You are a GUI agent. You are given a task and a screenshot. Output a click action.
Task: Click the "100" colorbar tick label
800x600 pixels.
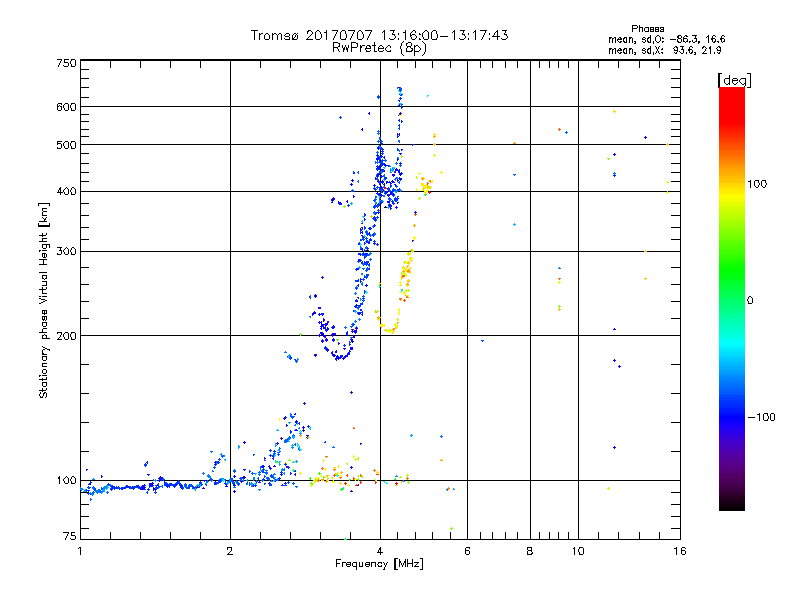(757, 184)
